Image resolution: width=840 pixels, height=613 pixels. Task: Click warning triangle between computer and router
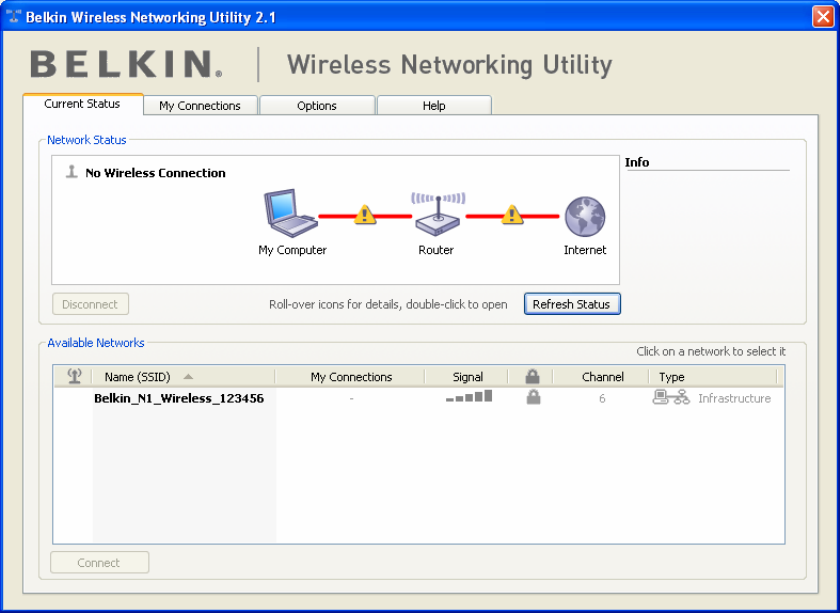(365, 215)
